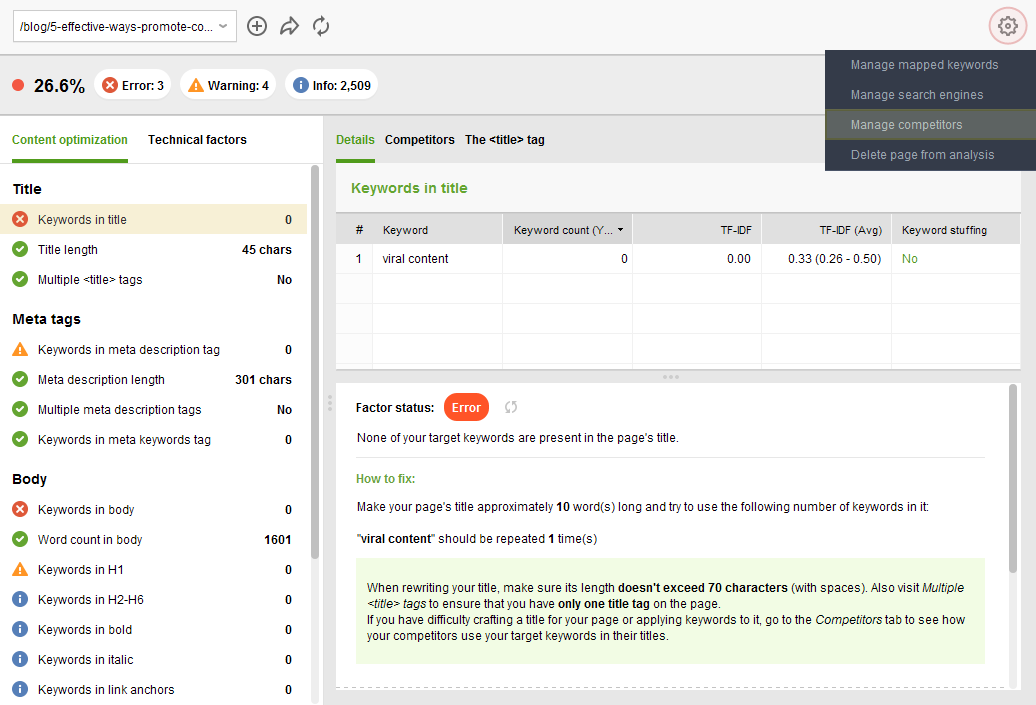The height and width of the screenshot is (705, 1036).
Task: Click the 301 chars value
Action: coord(263,379)
